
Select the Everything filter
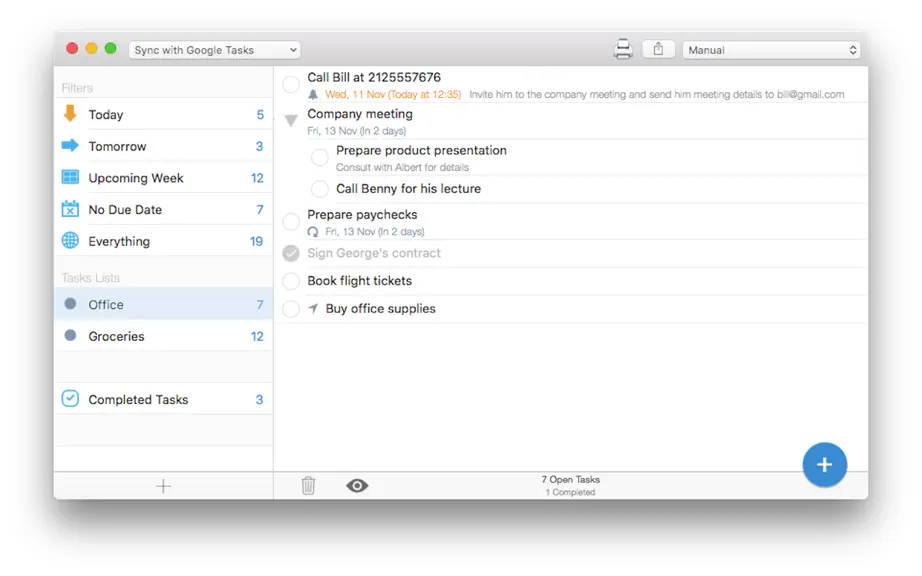click(163, 241)
